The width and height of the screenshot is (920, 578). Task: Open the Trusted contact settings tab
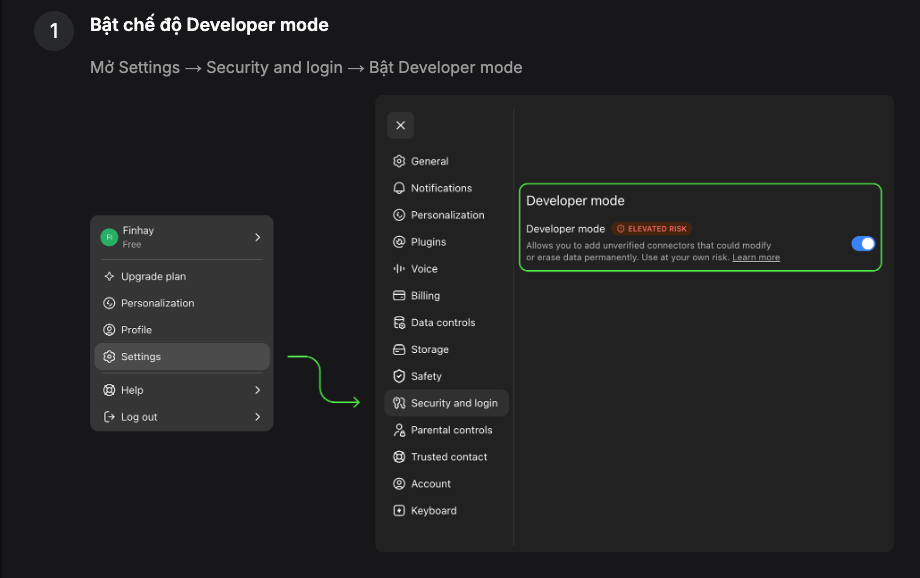tap(447, 457)
